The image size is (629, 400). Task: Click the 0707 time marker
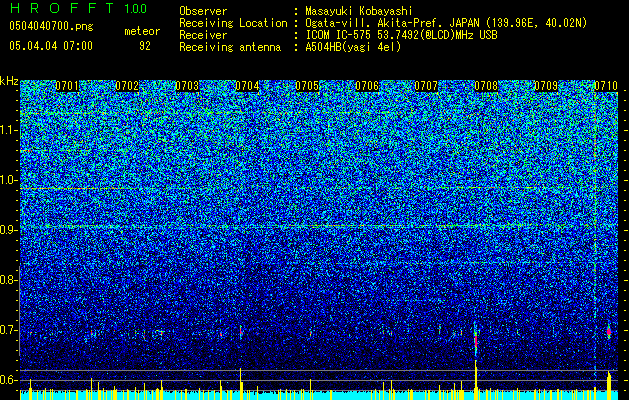coord(426,86)
